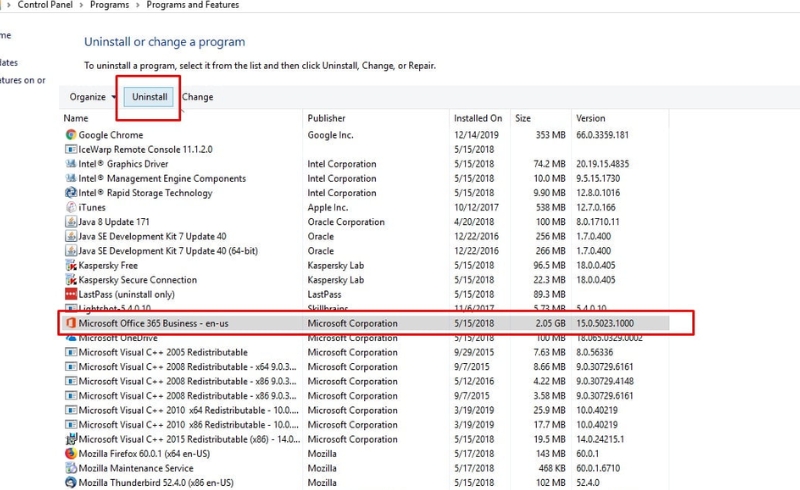Select Kaspersky Secure Connection entry
Screen dimensions: 800x490
coord(138,280)
